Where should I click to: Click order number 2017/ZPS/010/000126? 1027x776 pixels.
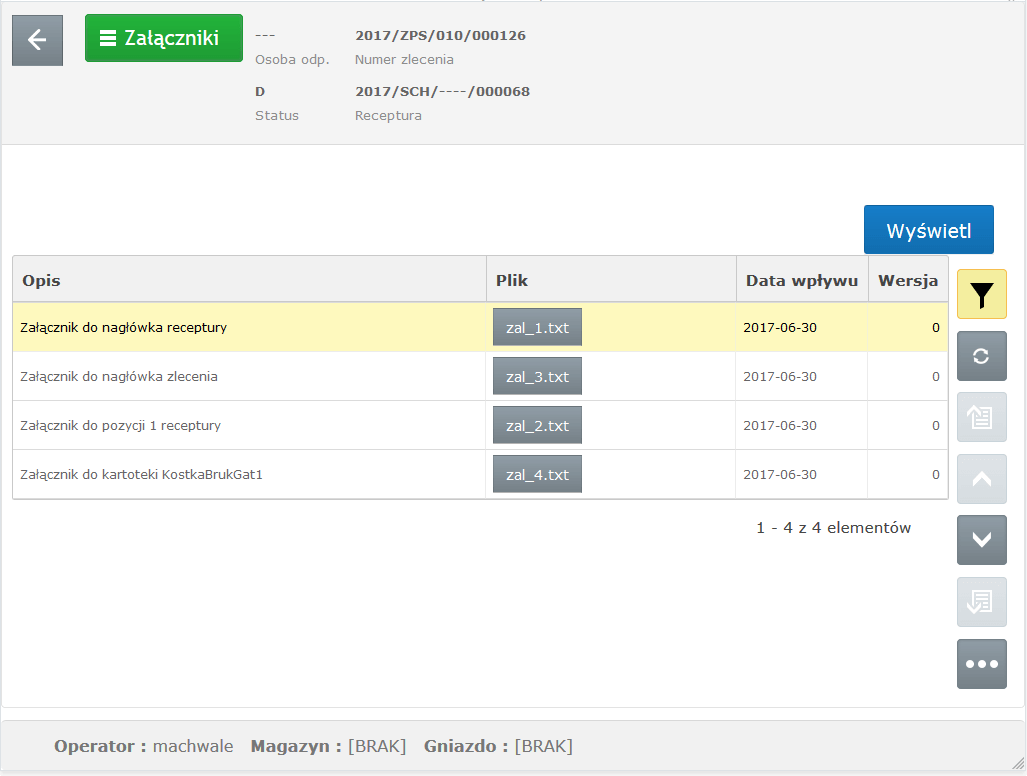point(440,35)
